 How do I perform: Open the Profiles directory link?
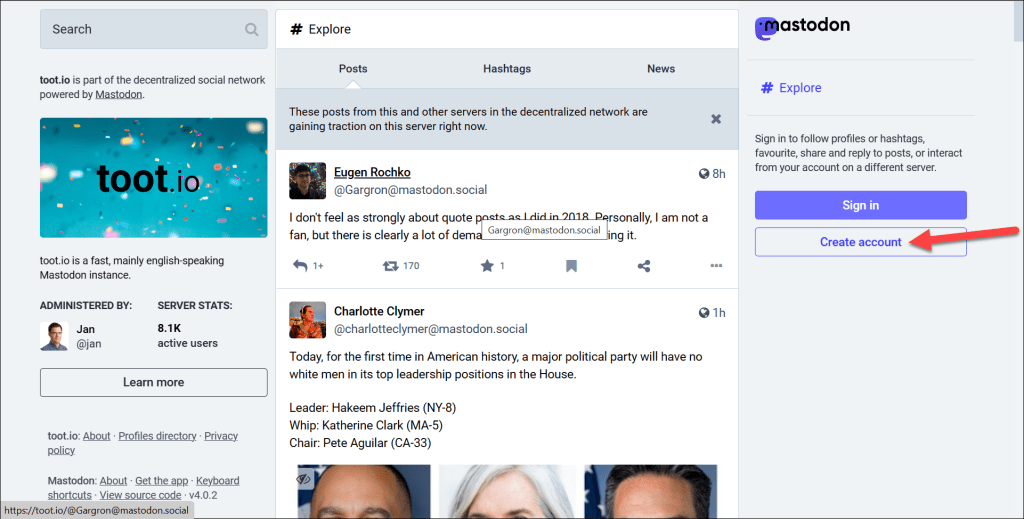(157, 436)
